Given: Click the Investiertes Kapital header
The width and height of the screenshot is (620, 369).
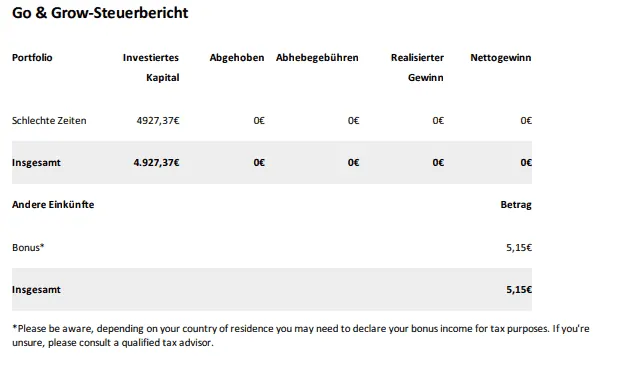Looking at the screenshot, I should [151, 68].
